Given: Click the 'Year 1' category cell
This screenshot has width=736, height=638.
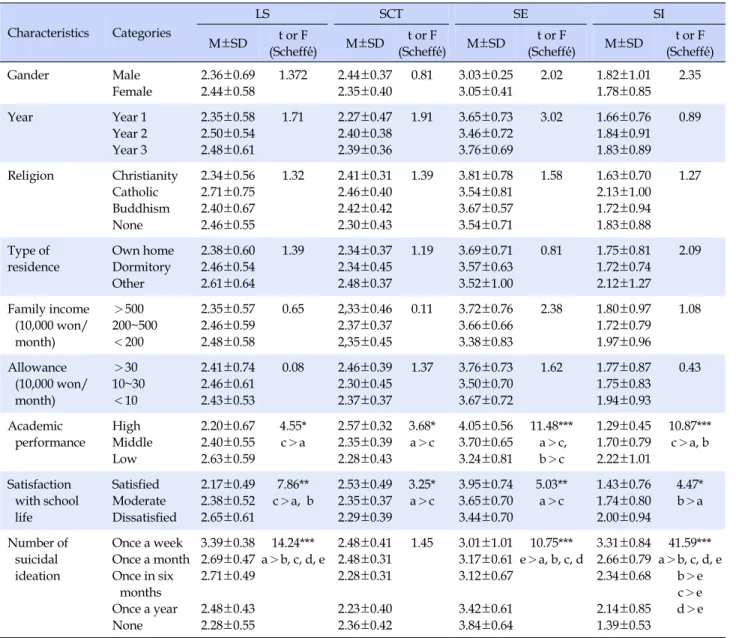Looking at the screenshot, I should 130,117.
